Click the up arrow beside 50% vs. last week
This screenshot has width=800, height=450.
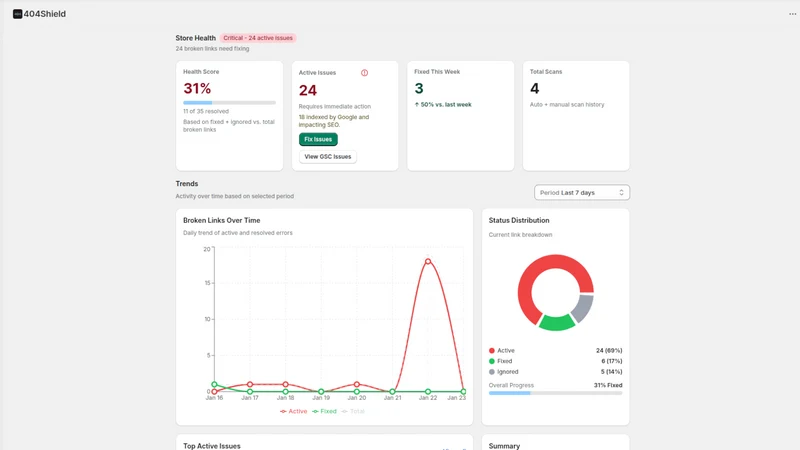[x=417, y=105]
